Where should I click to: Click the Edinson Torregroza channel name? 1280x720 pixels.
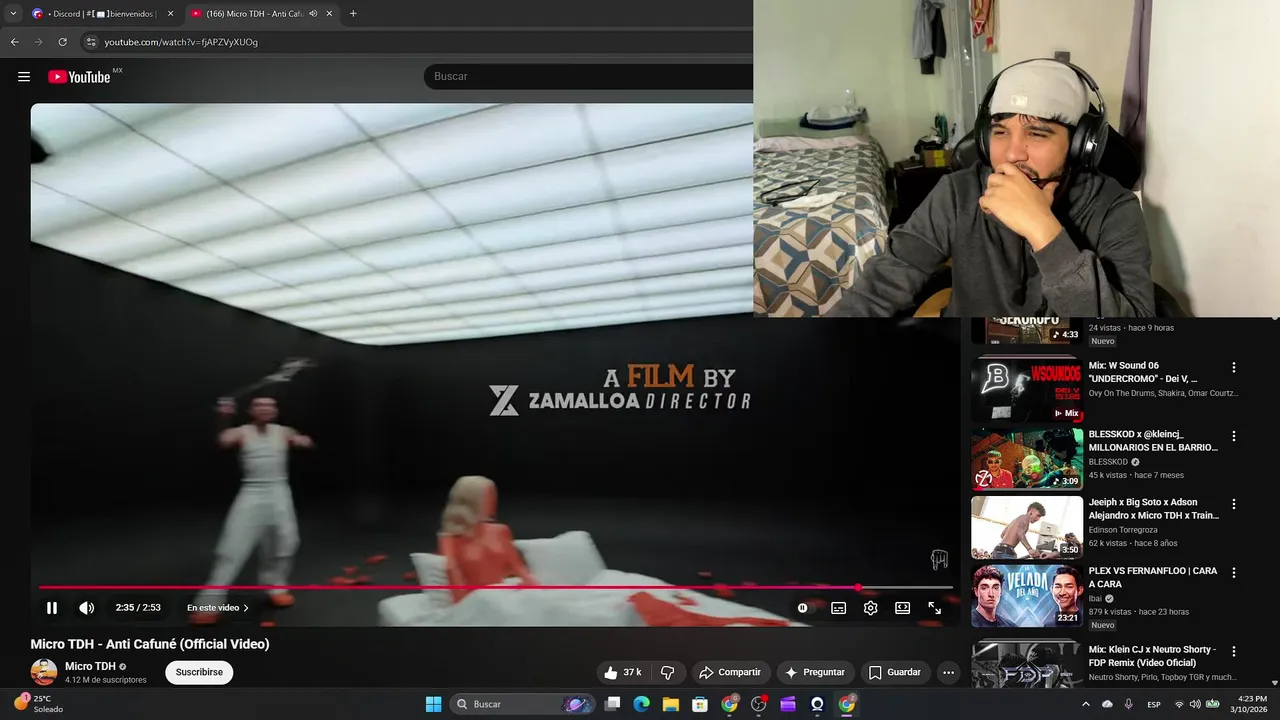(x=1123, y=530)
